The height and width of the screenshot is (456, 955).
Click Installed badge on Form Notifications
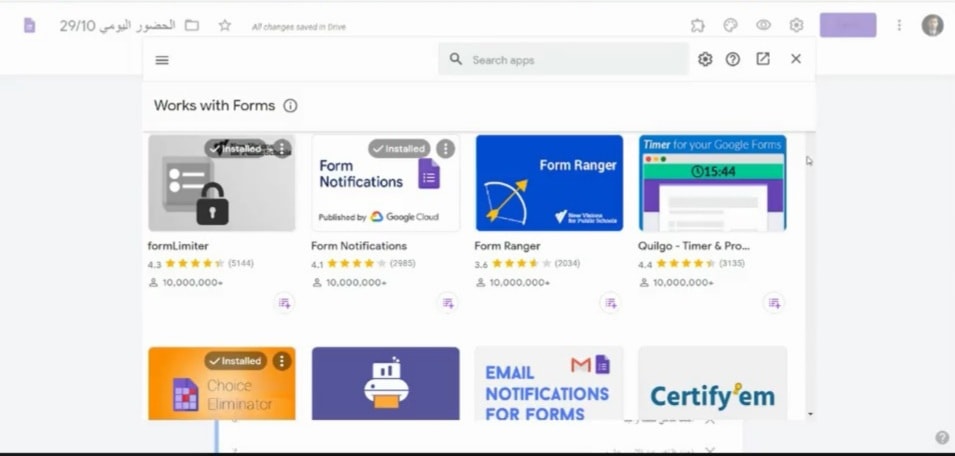[x=399, y=149]
